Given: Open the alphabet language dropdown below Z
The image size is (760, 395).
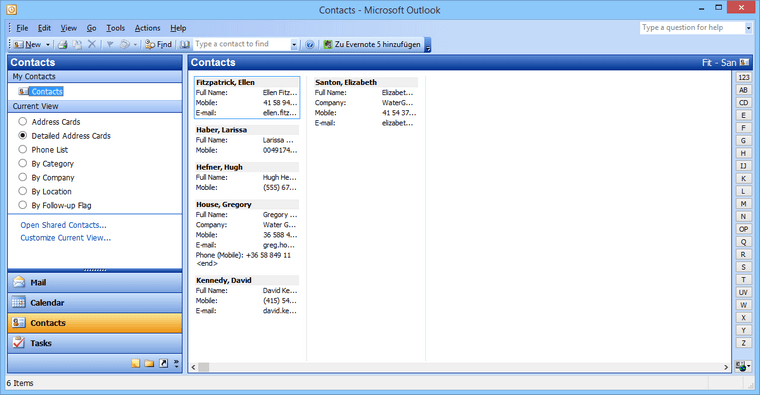Looking at the screenshot, I should (x=743, y=366).
